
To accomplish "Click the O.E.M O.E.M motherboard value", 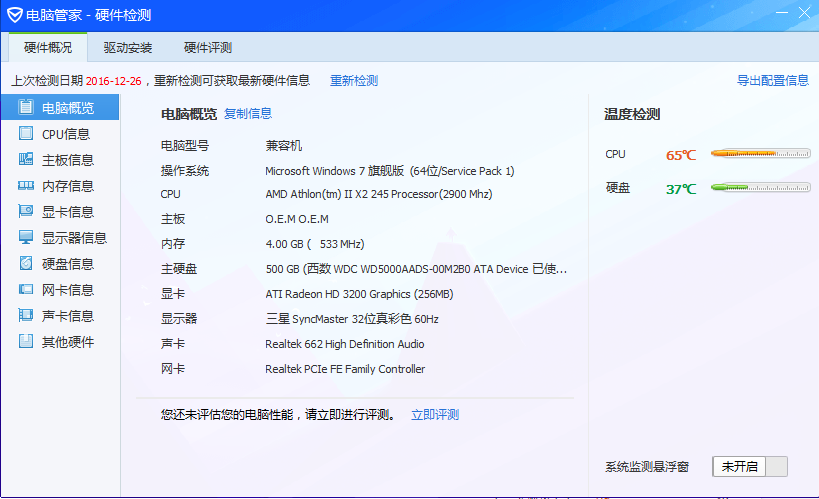I will (297, 219).
